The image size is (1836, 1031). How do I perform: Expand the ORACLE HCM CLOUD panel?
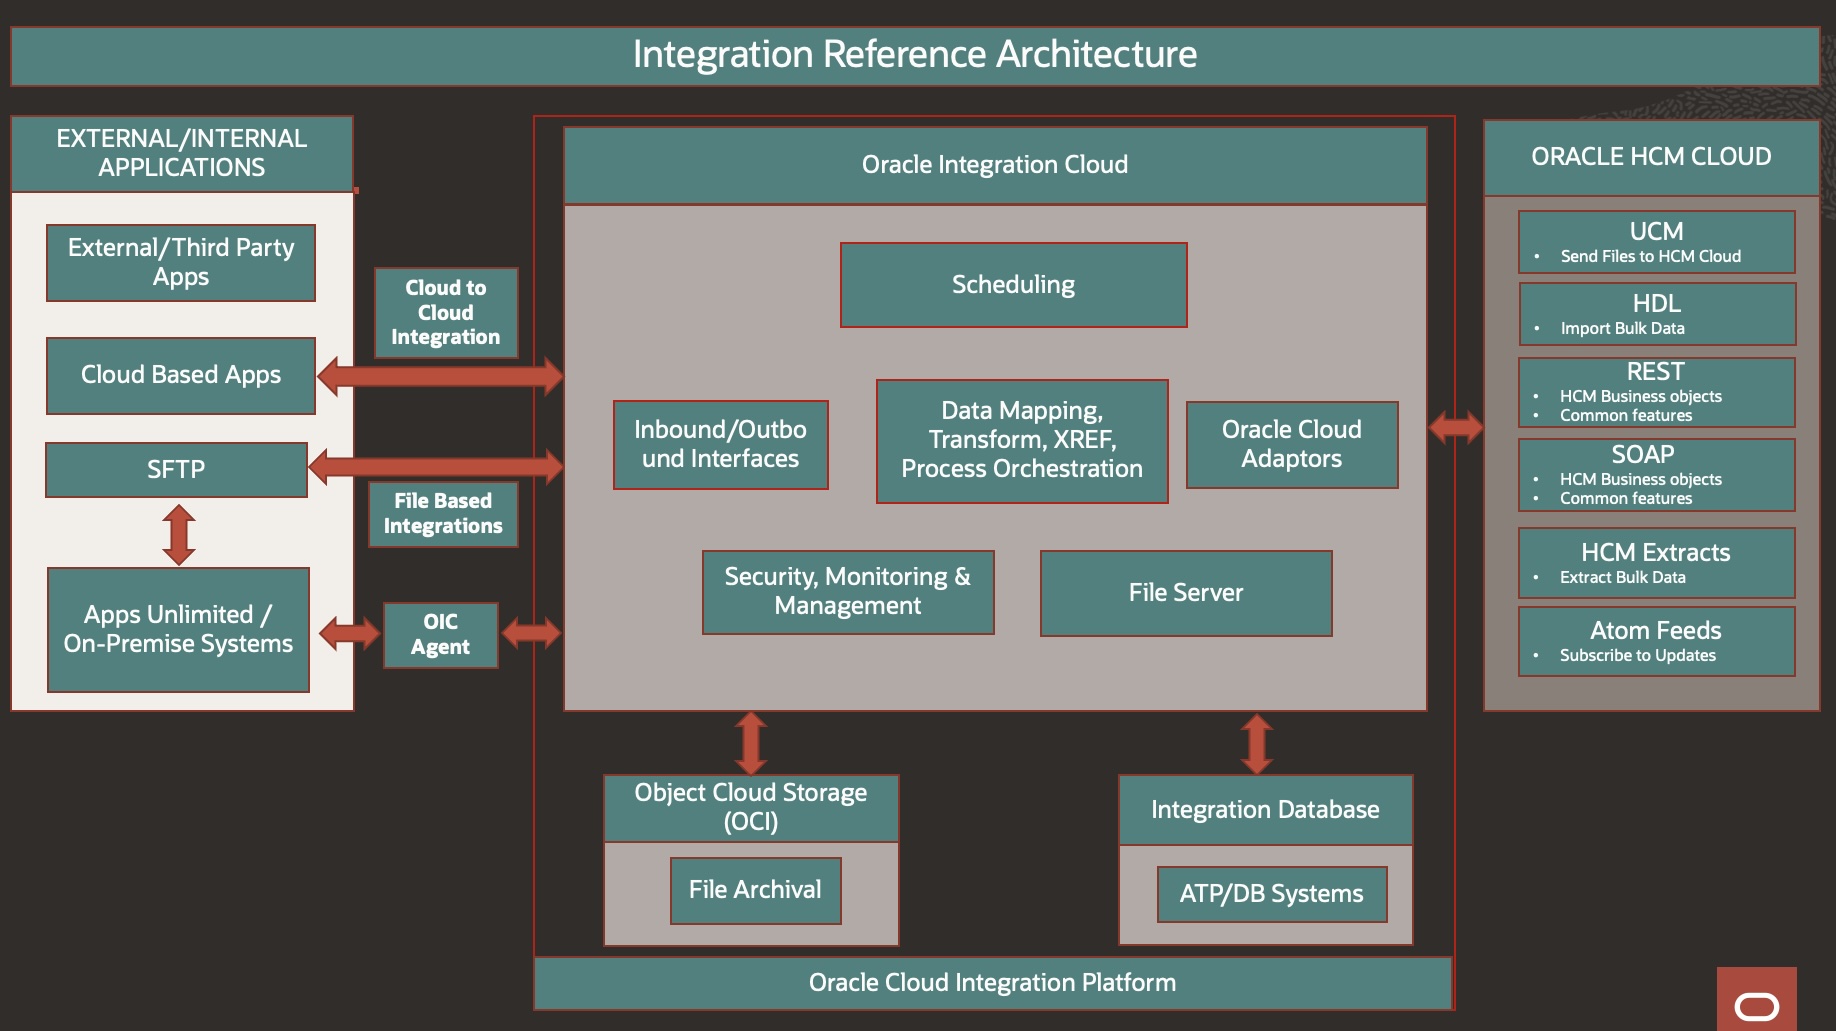click(1652, 157)
